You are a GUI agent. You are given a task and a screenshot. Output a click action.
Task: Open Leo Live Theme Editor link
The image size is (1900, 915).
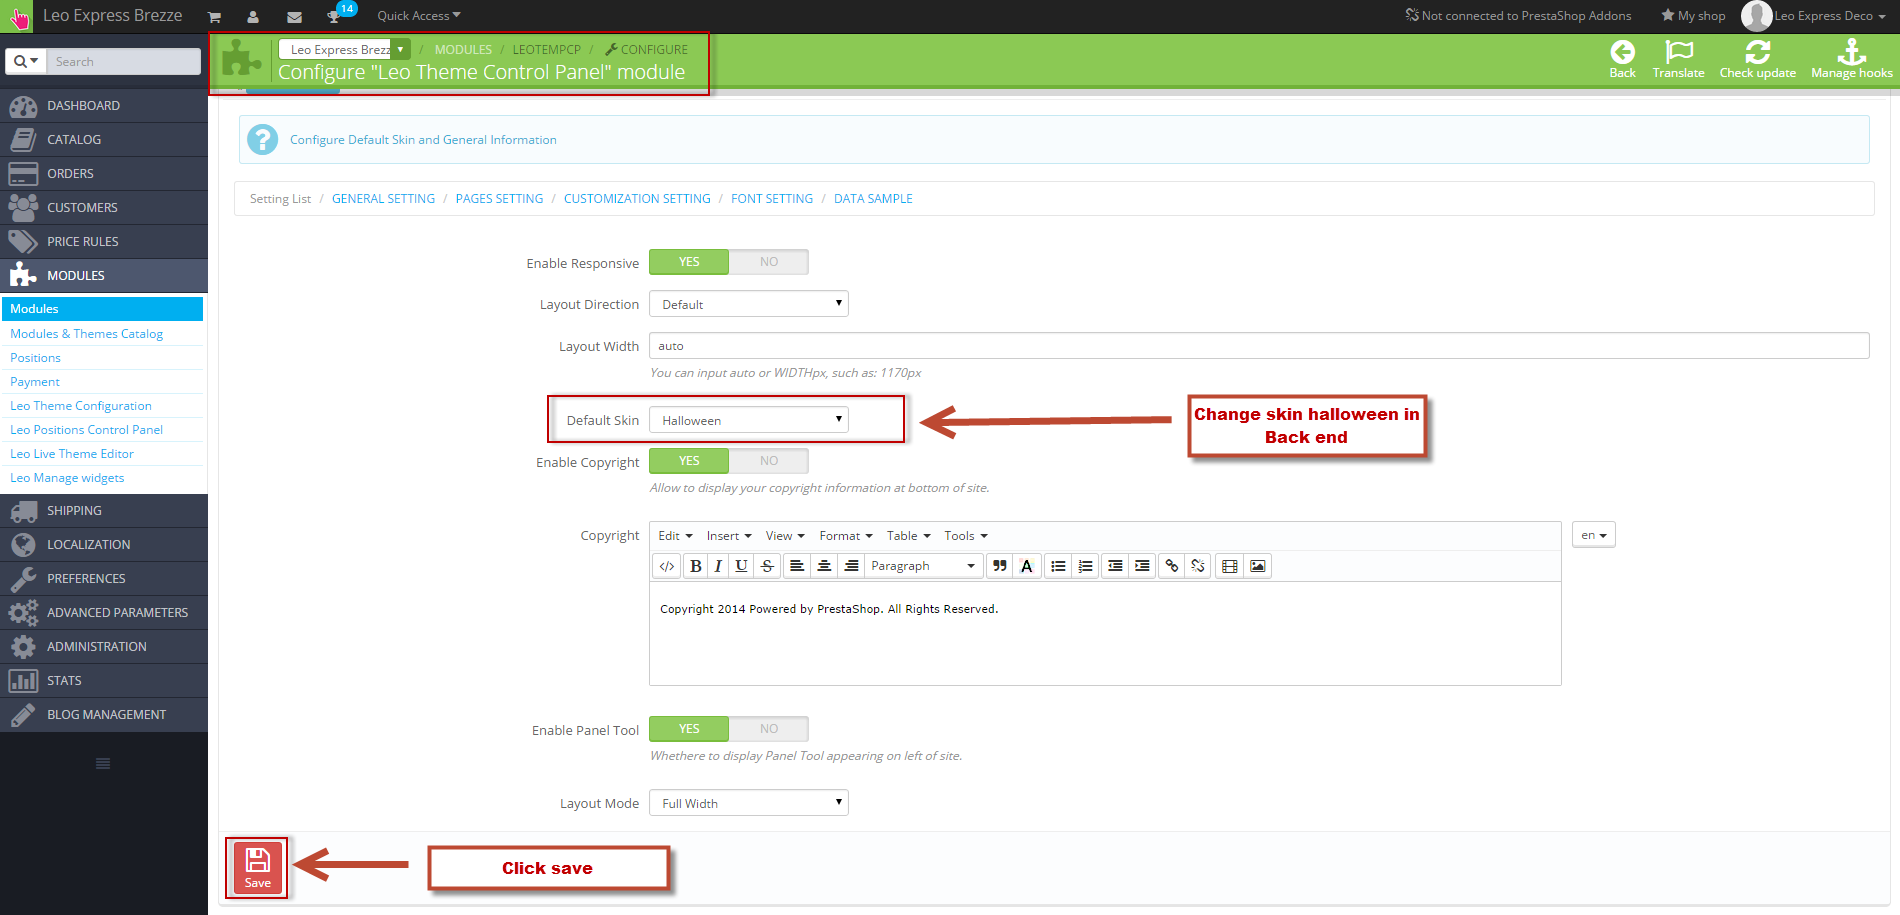72,454
